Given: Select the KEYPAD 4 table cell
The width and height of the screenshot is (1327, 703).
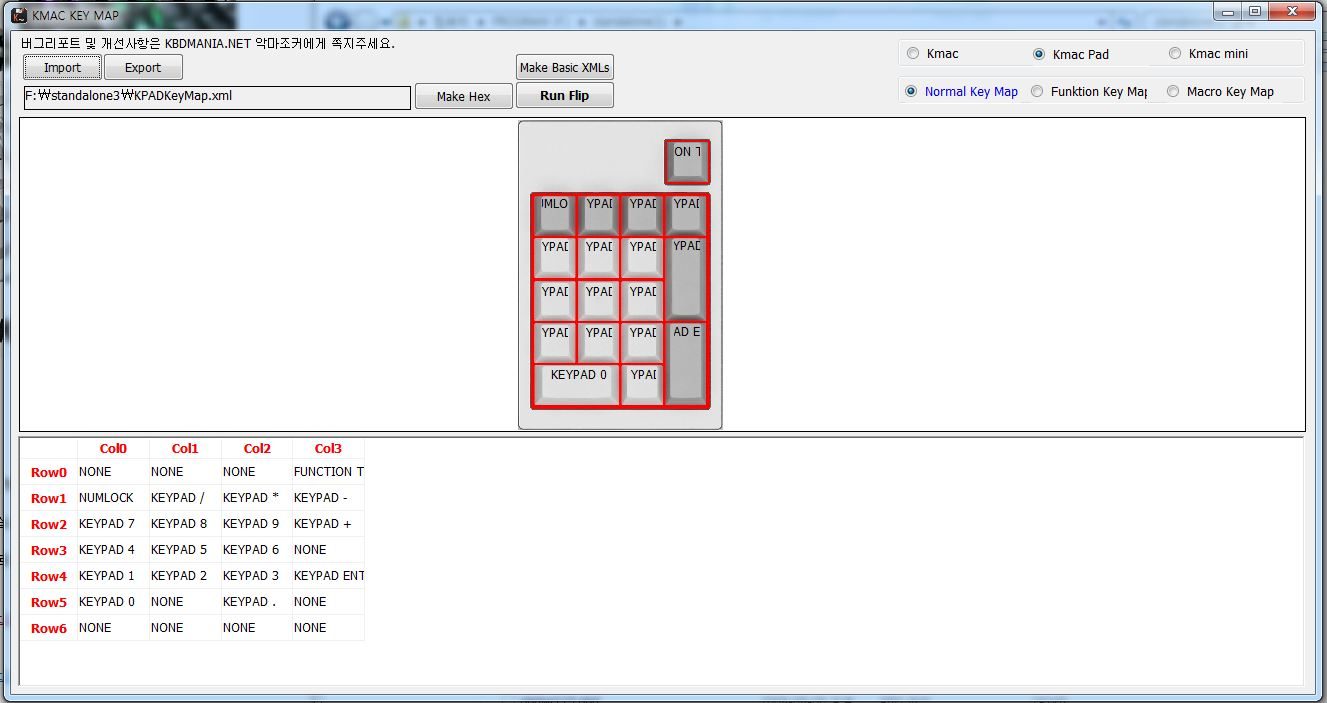Looking at the screenshot, I should [113, 550].
